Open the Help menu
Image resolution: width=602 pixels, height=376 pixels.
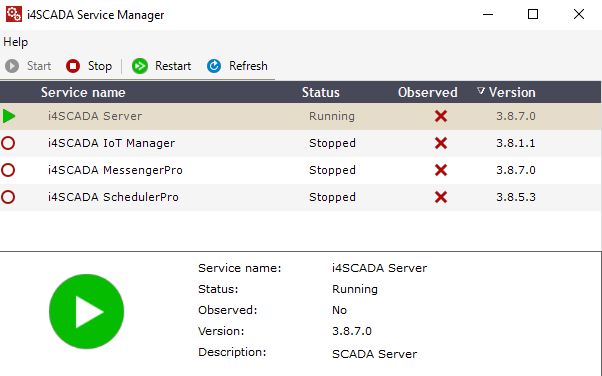point(16,42)
